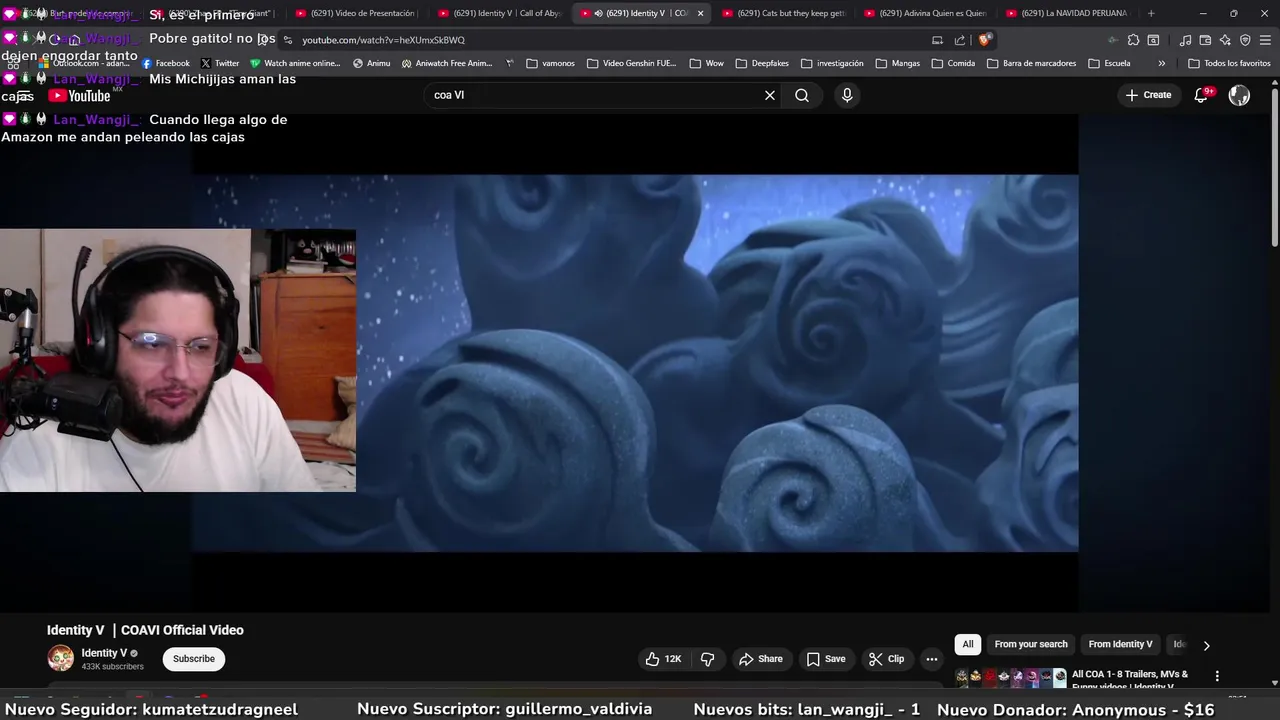Switch to Adivina Quien es Quien tab
This screenshot has height=720, width=1280.
[925, 13]
